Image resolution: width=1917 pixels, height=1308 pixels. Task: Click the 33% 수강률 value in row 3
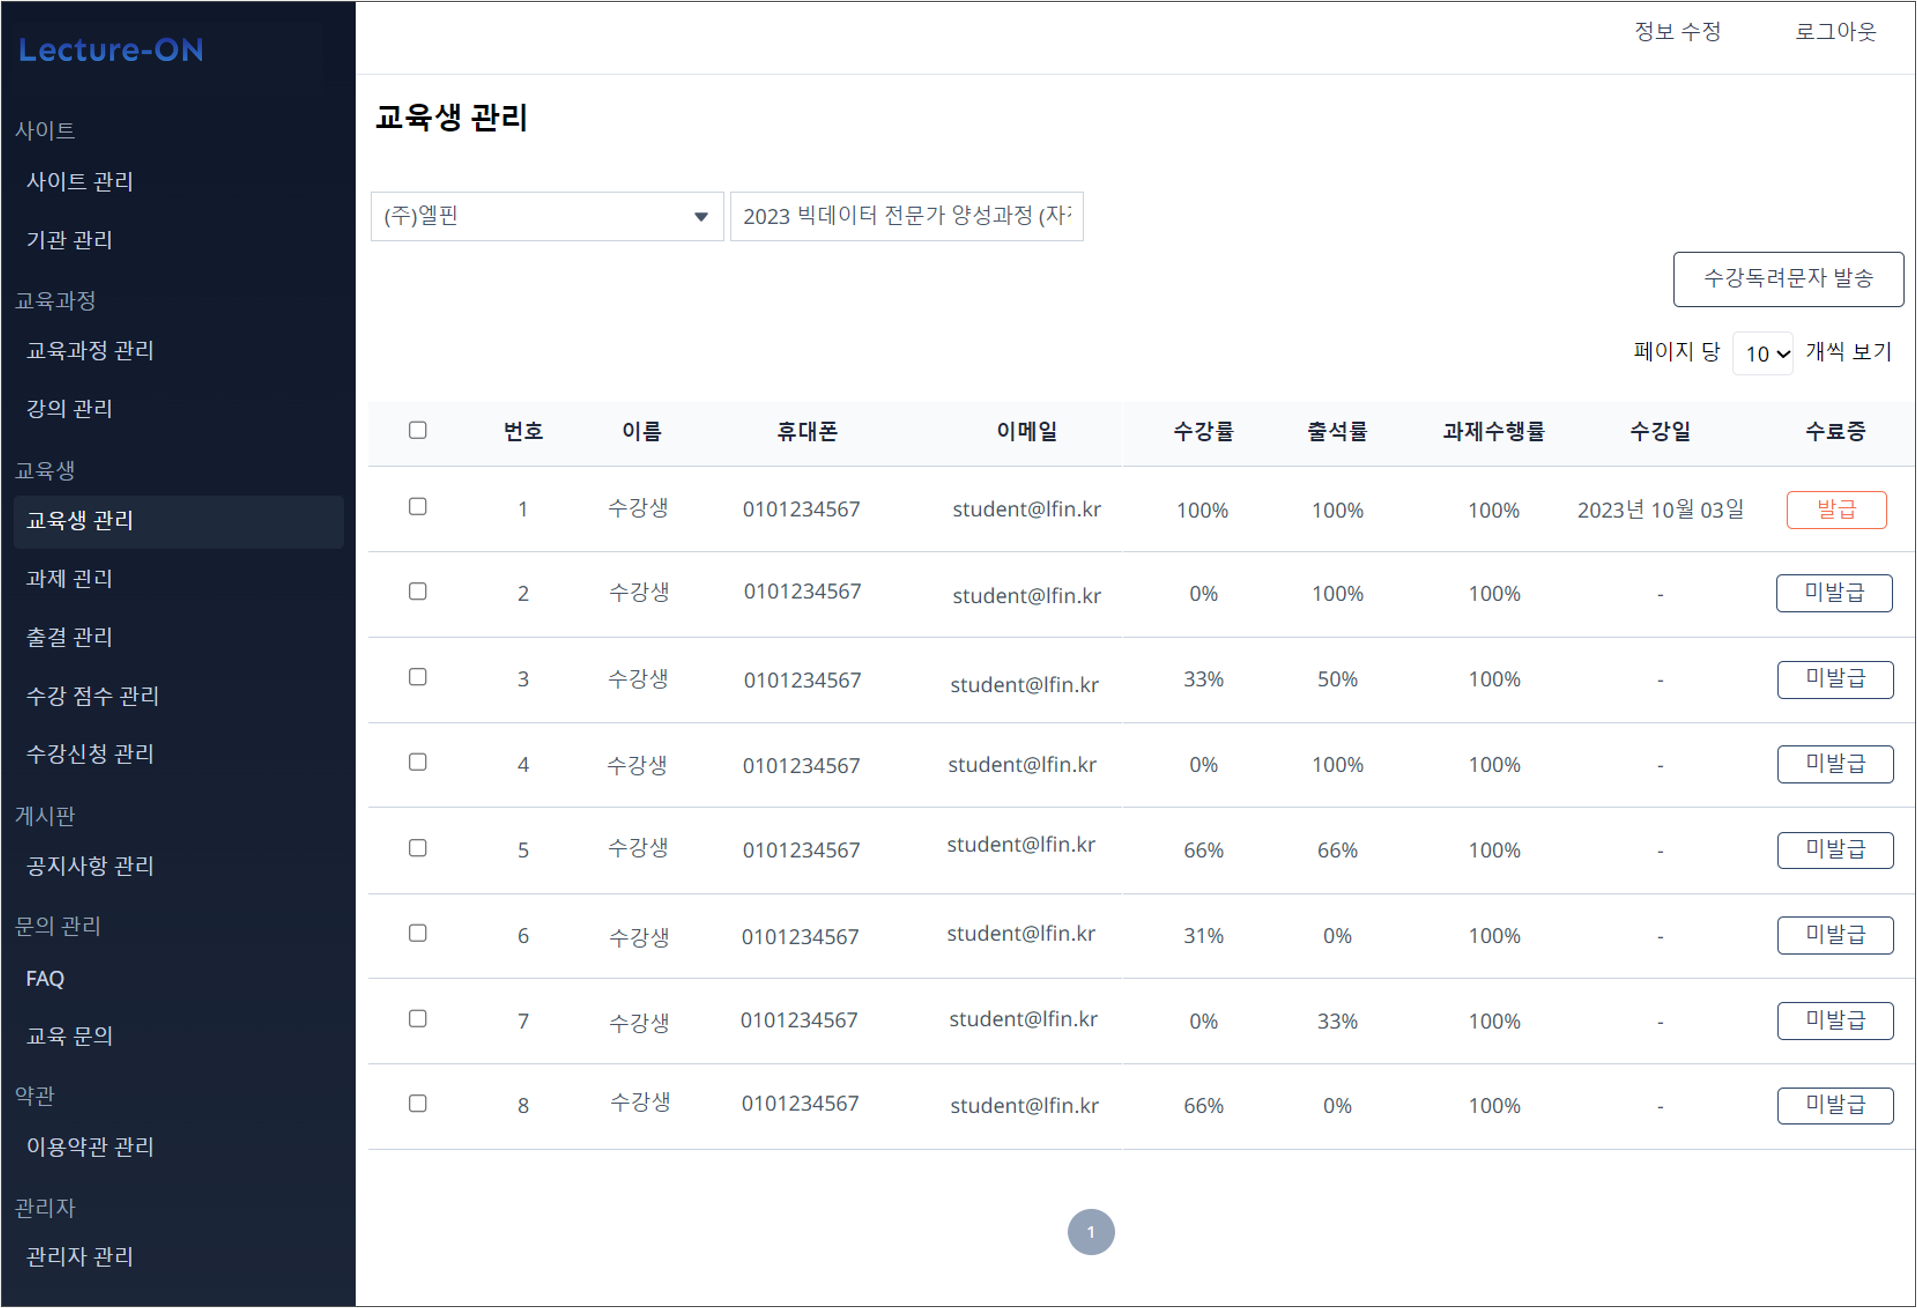coord(1203,679)
